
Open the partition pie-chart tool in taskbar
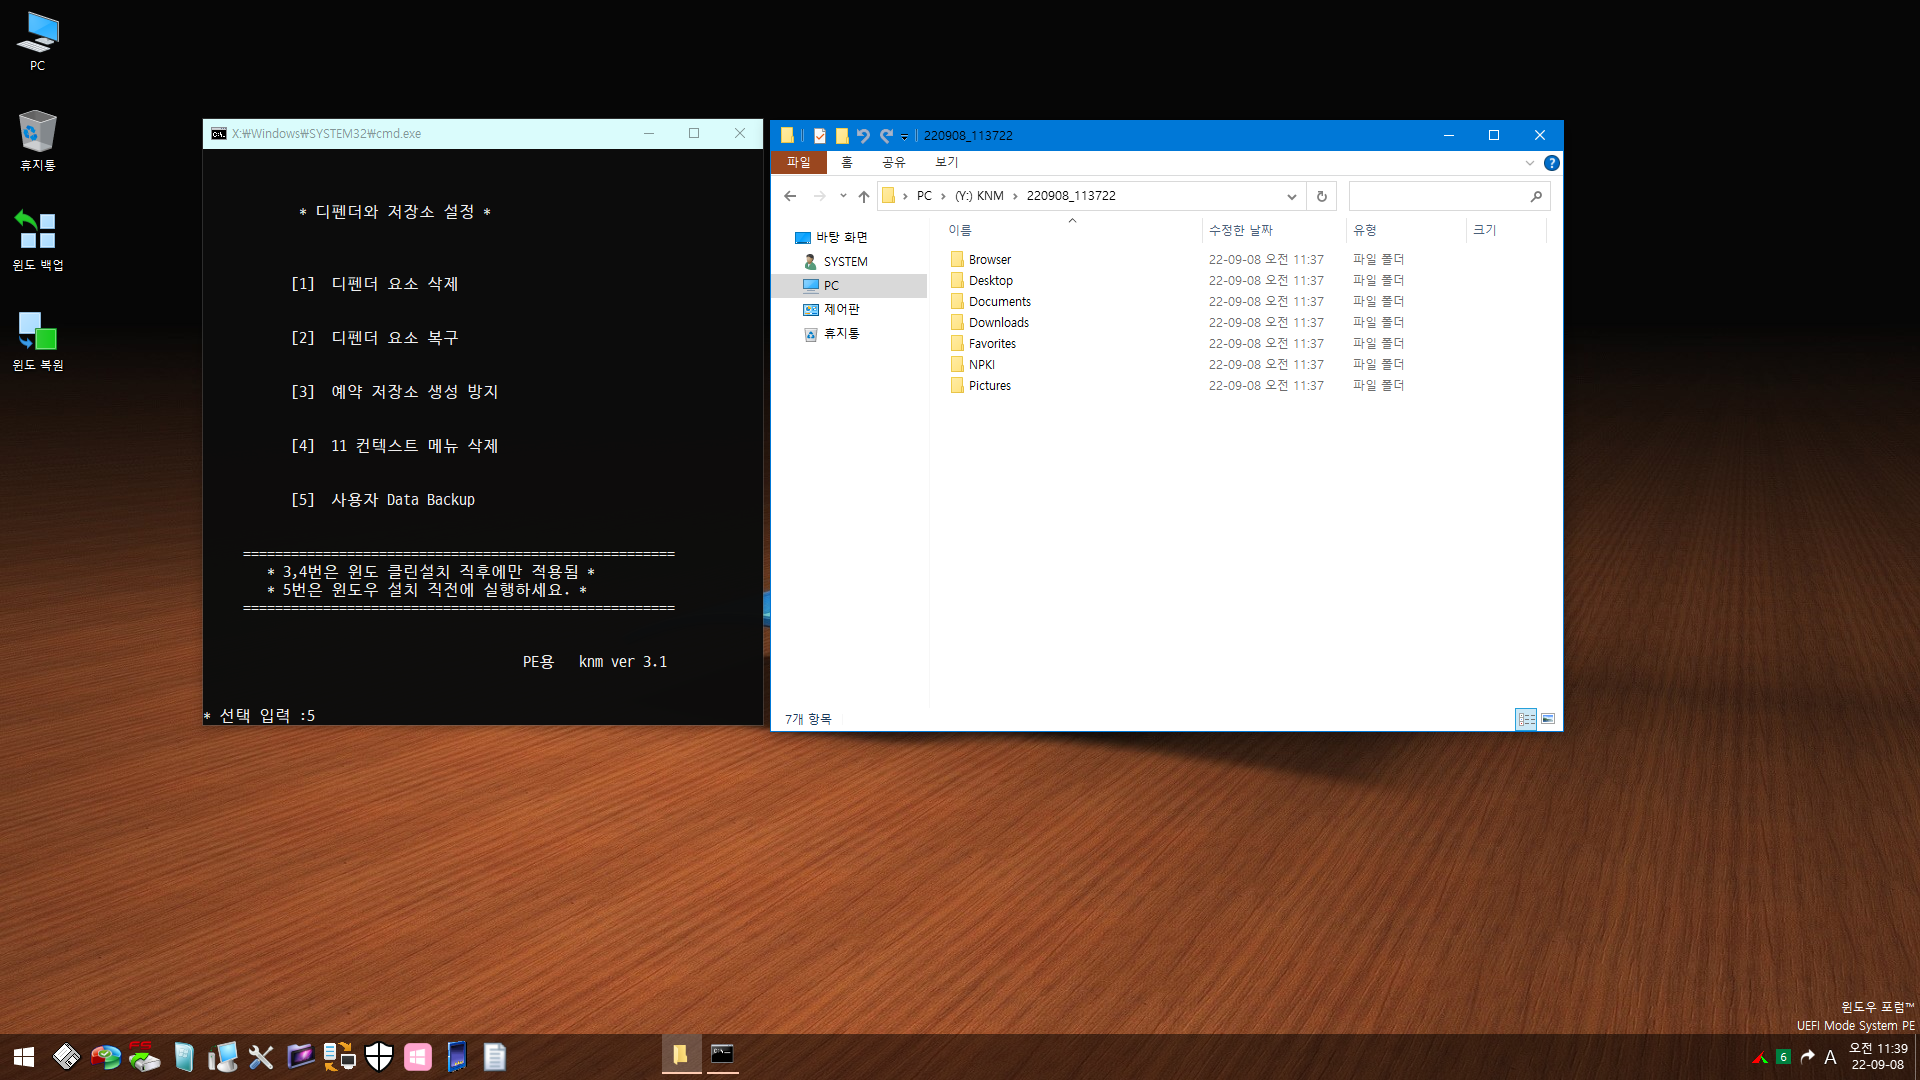click(105, 1057)
